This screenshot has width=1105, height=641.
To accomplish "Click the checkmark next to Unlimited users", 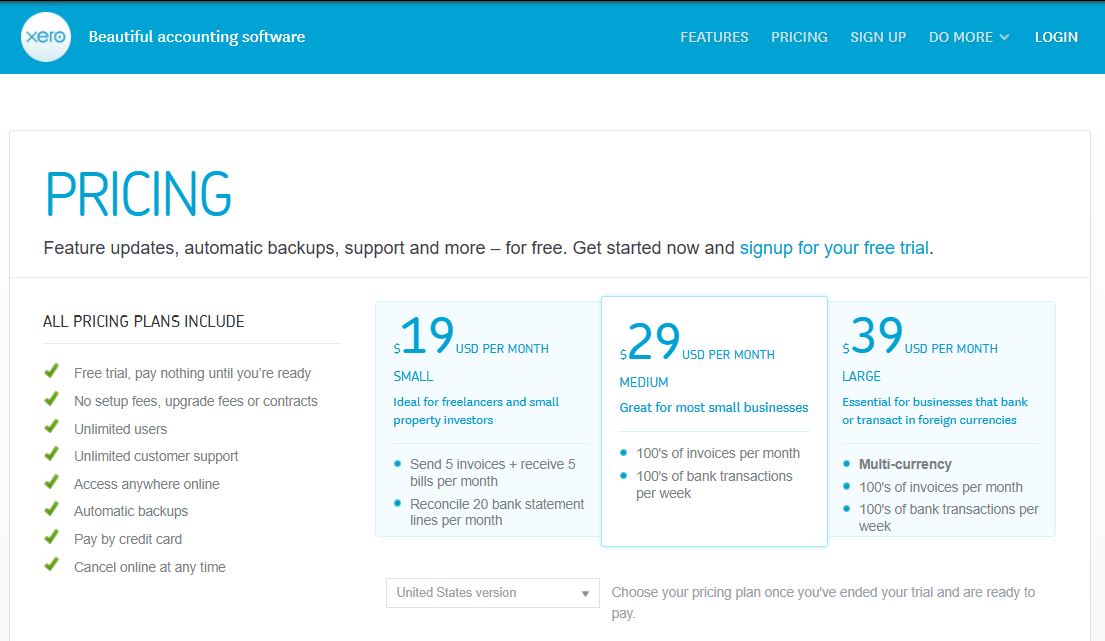I will [x=53, y=426].
